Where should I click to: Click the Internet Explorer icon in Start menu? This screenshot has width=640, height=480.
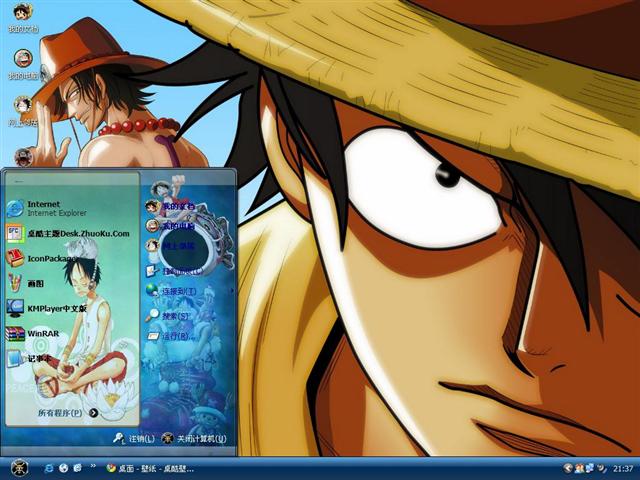[x=15, y=208]
